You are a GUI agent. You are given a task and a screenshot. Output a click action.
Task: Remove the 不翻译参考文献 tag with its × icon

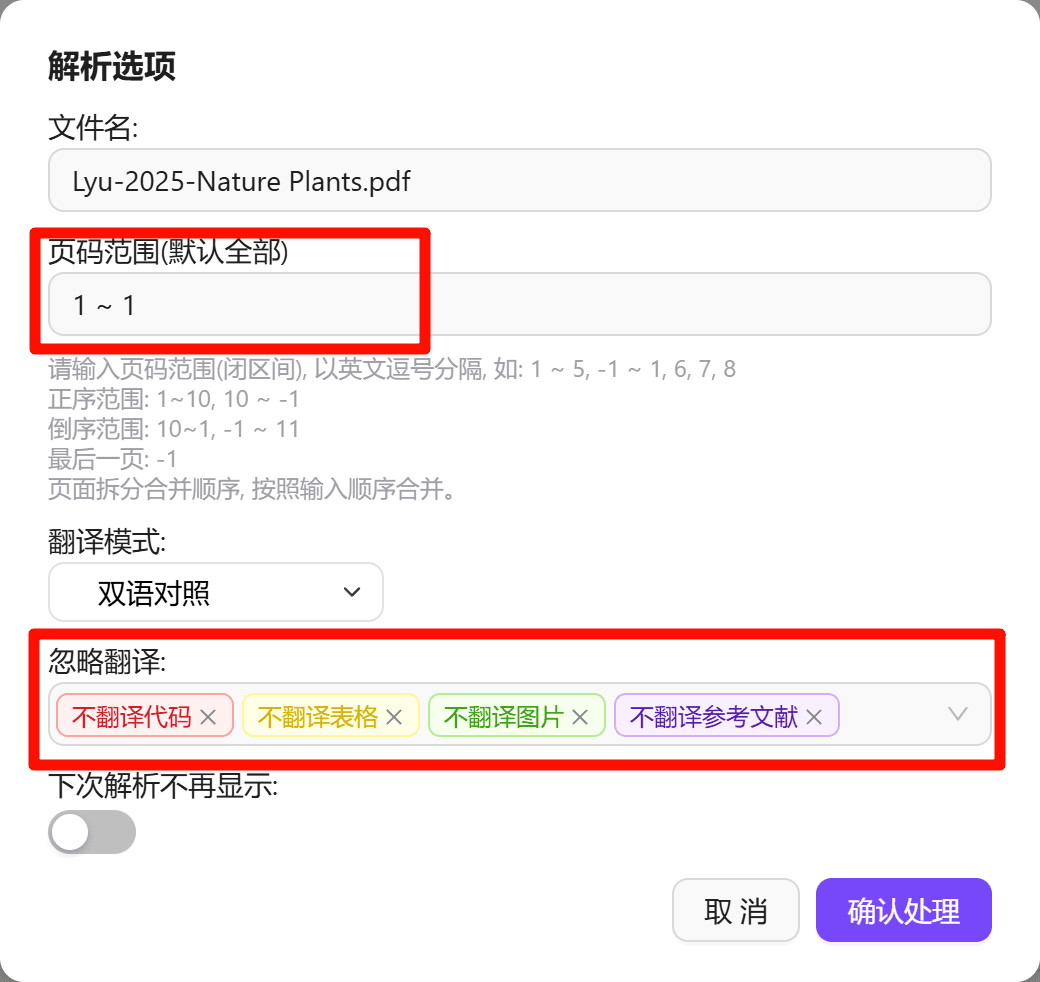pos(814,716)
